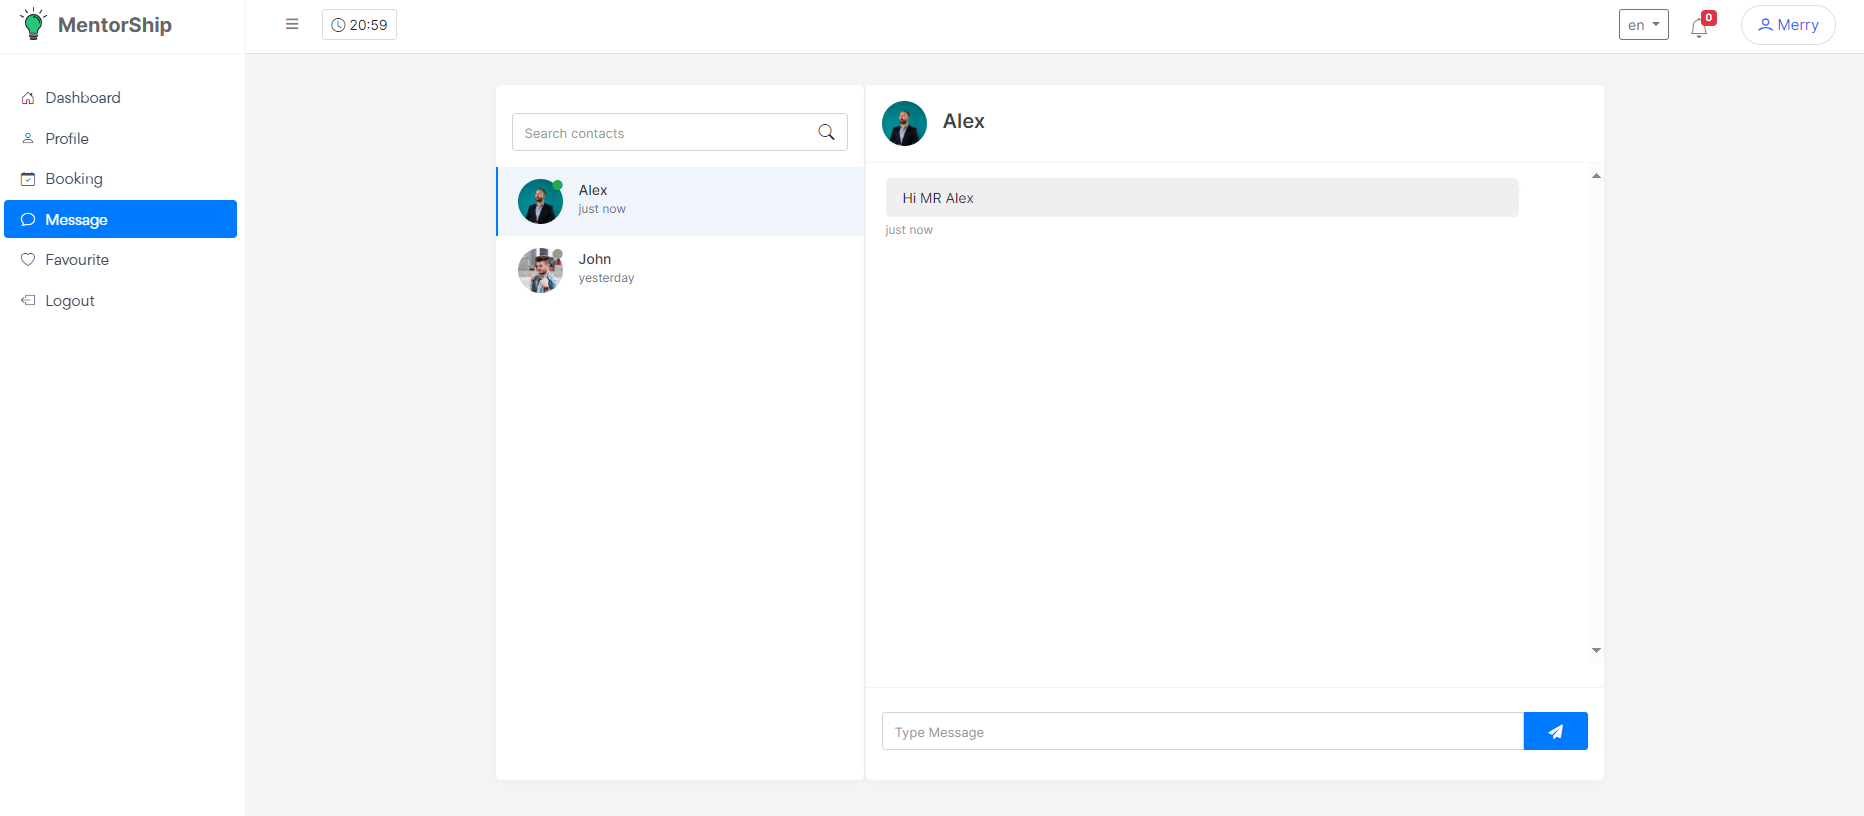Click the chat scrollbar down arrow
This screenshot has width=1864, height=816.
coord(1596,650)
